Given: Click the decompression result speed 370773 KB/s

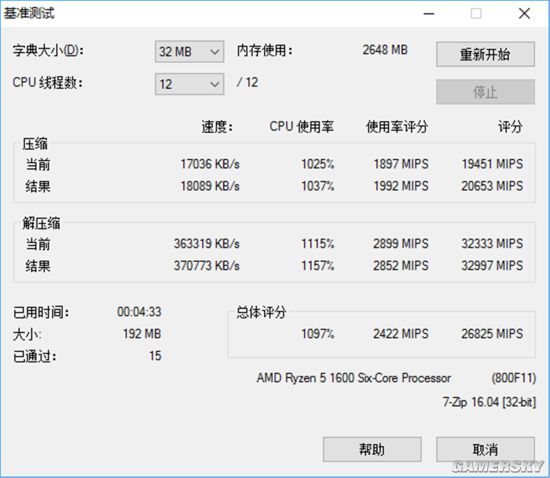Looking at the screenshot, I should pos(207,265).
